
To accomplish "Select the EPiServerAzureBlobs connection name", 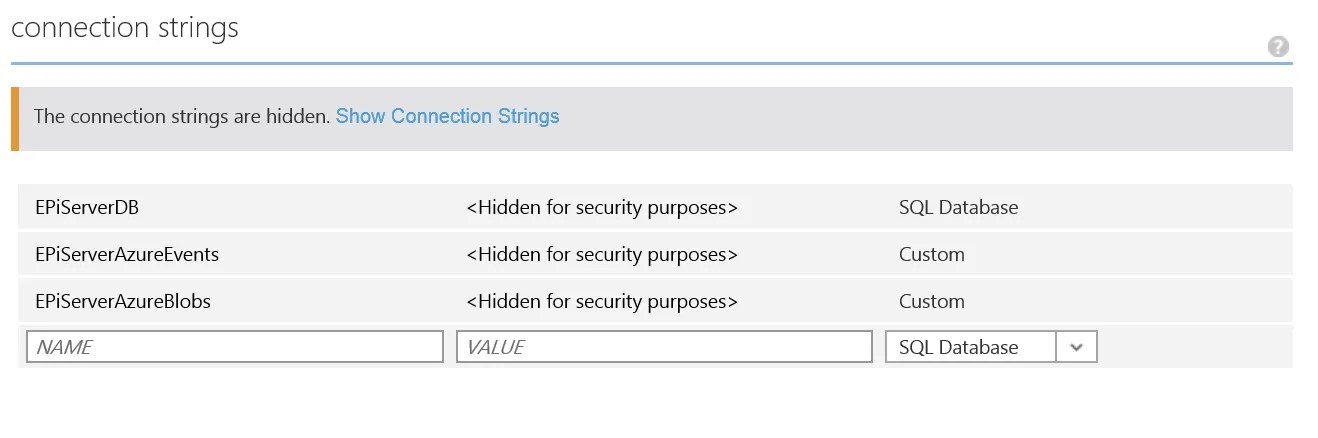I will 123,301.
